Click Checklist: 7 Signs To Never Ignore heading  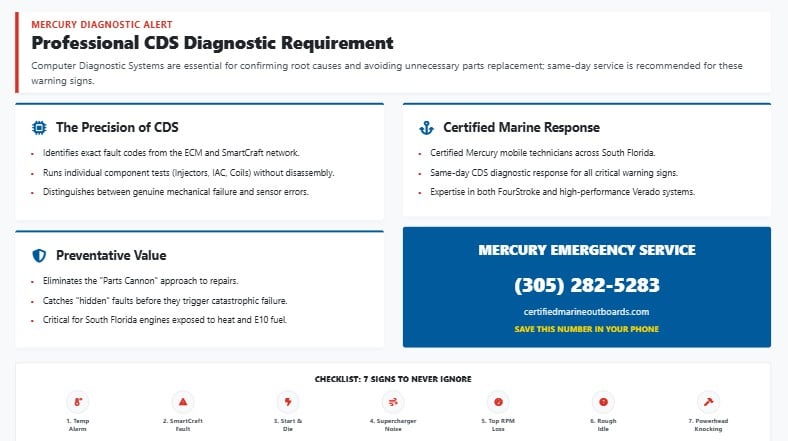(393, 379)
